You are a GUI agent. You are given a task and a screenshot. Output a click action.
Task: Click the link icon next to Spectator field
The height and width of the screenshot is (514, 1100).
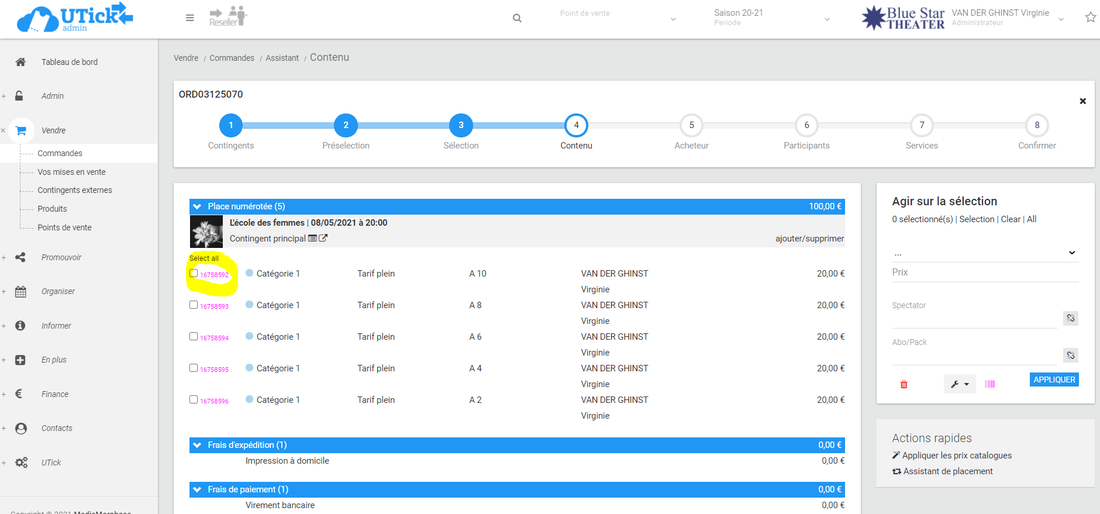(1069, 318)
